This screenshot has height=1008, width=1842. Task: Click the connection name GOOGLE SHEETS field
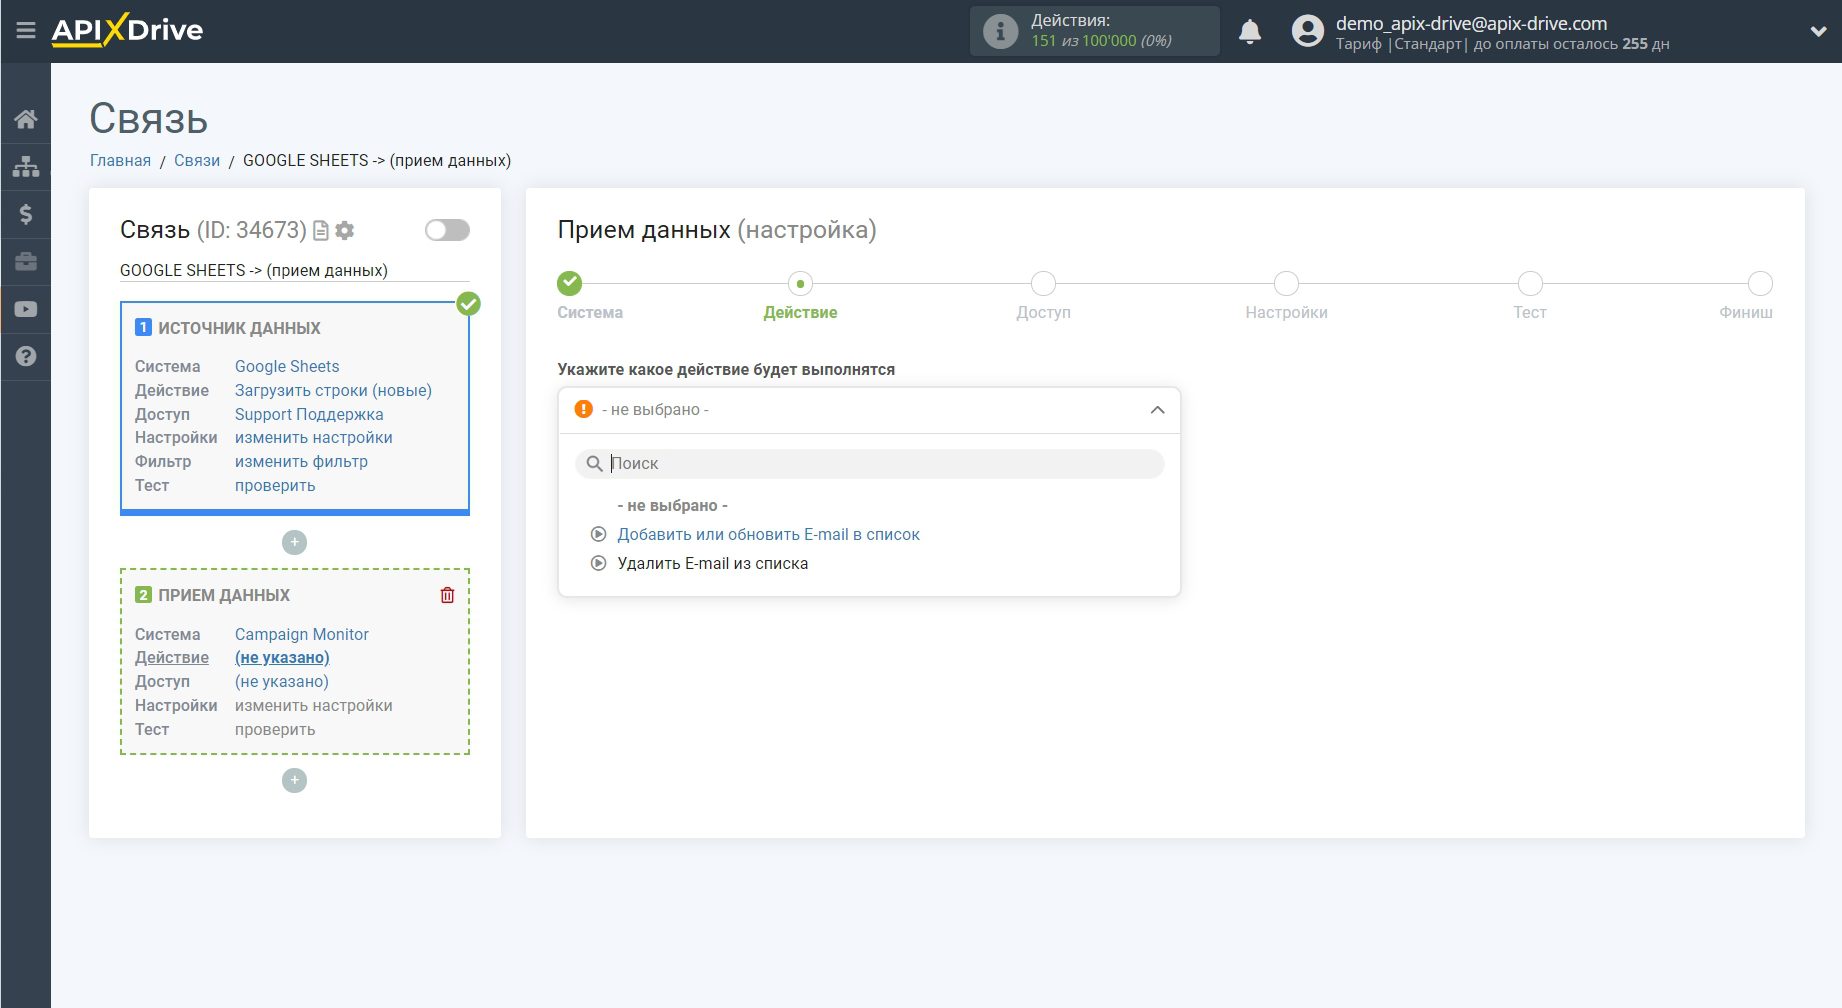point(294,271)
